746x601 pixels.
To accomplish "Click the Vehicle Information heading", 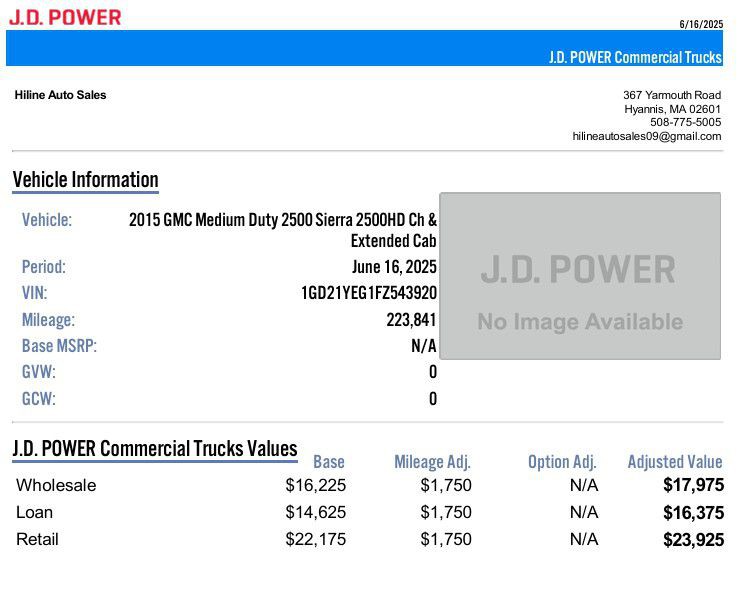I will [86, 180].
